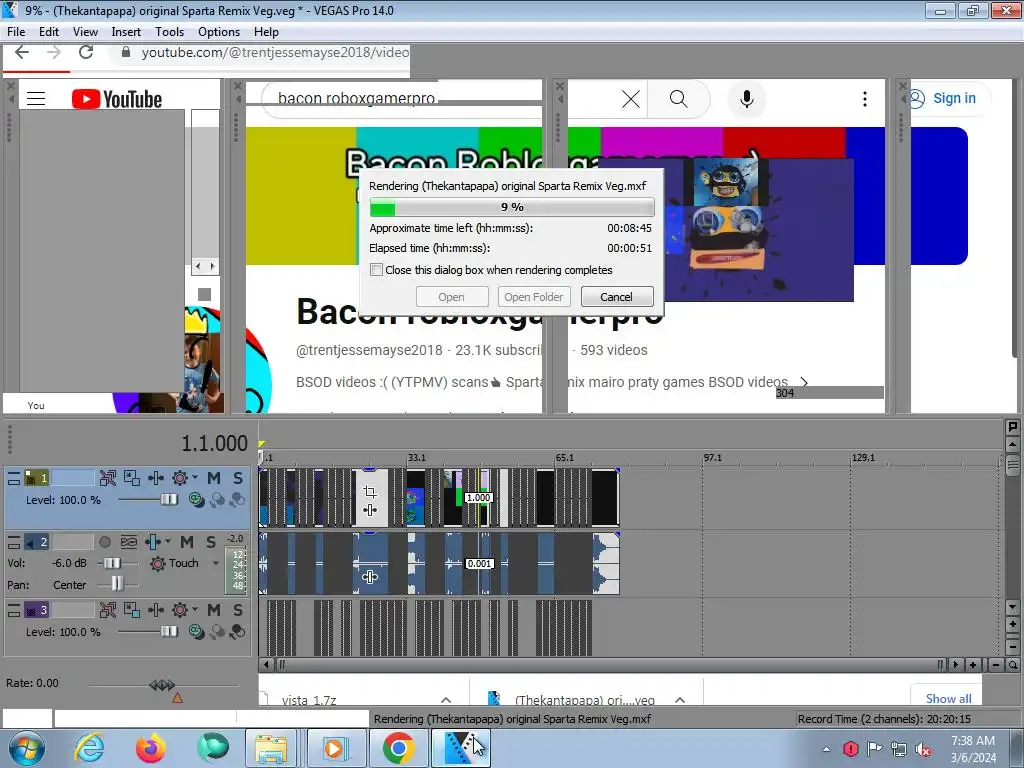Click YouTube voice search microphone
Viewport: 1024px width, 768px height.
point(746,99)
